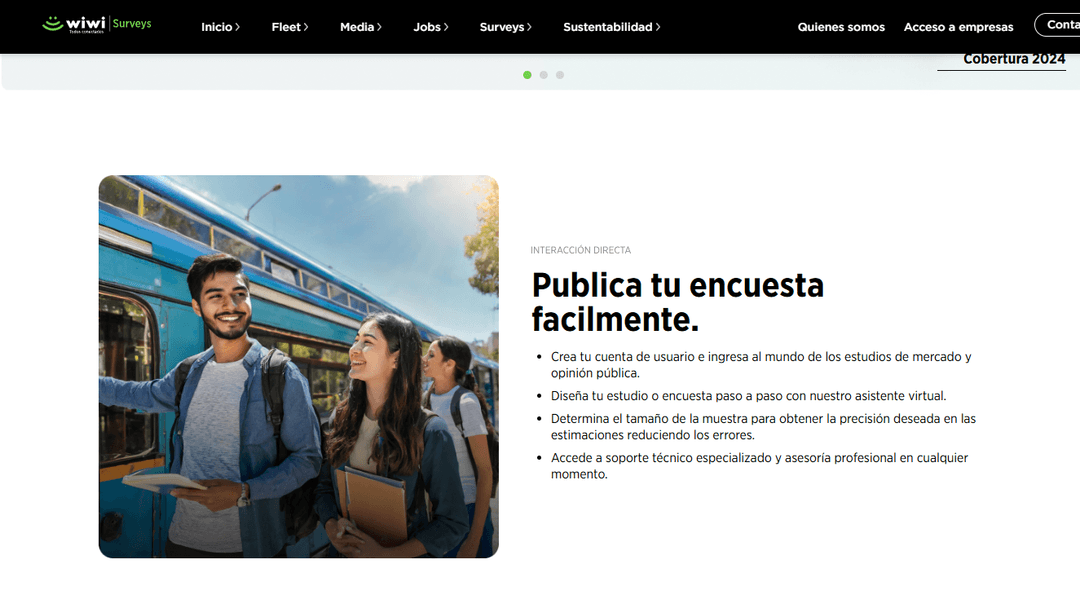Click the wiwi logo in the header
Screen dimensions: 1080x599
pyautogui.click(x=74, y=24)
